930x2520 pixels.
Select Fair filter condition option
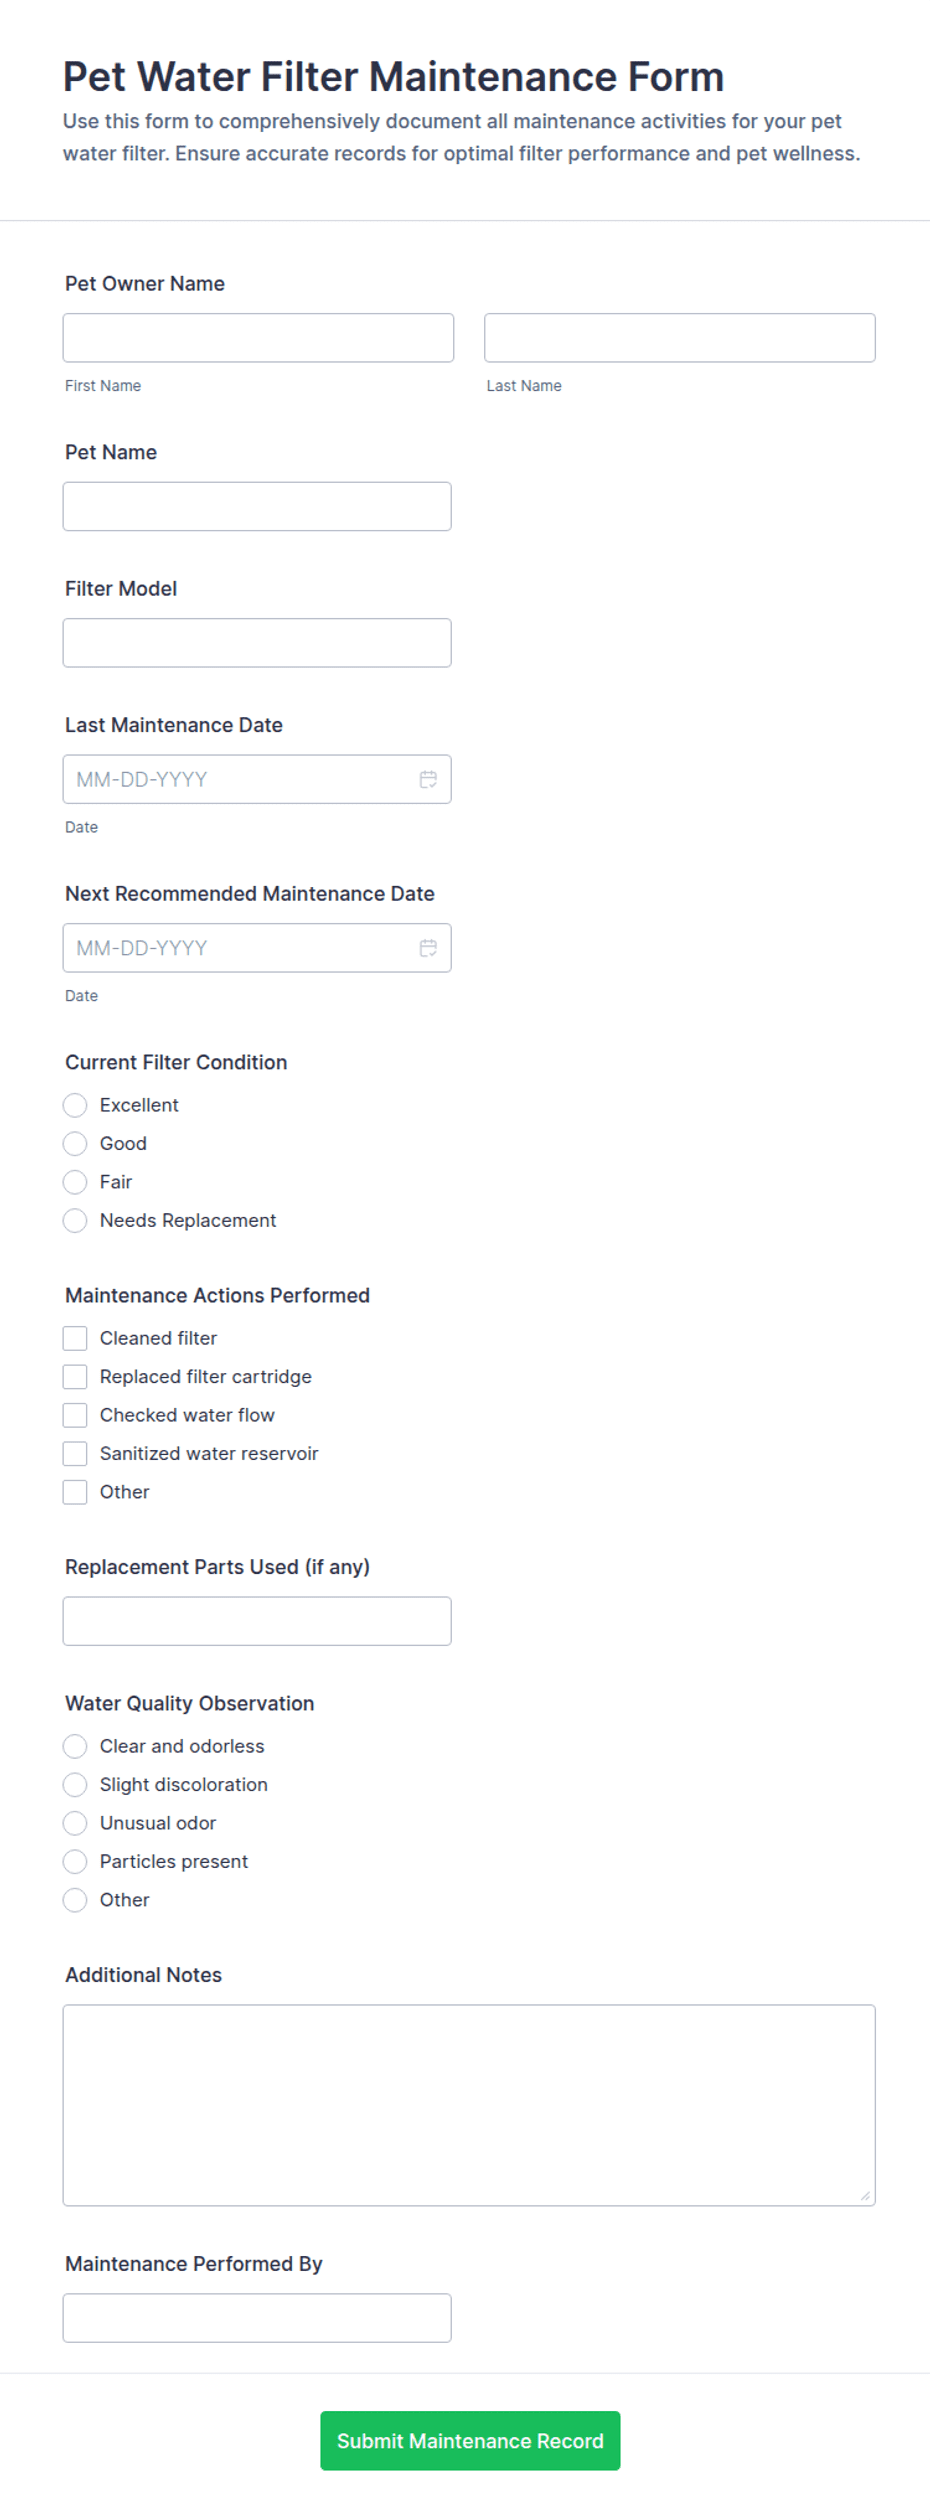click(75, 1182)
